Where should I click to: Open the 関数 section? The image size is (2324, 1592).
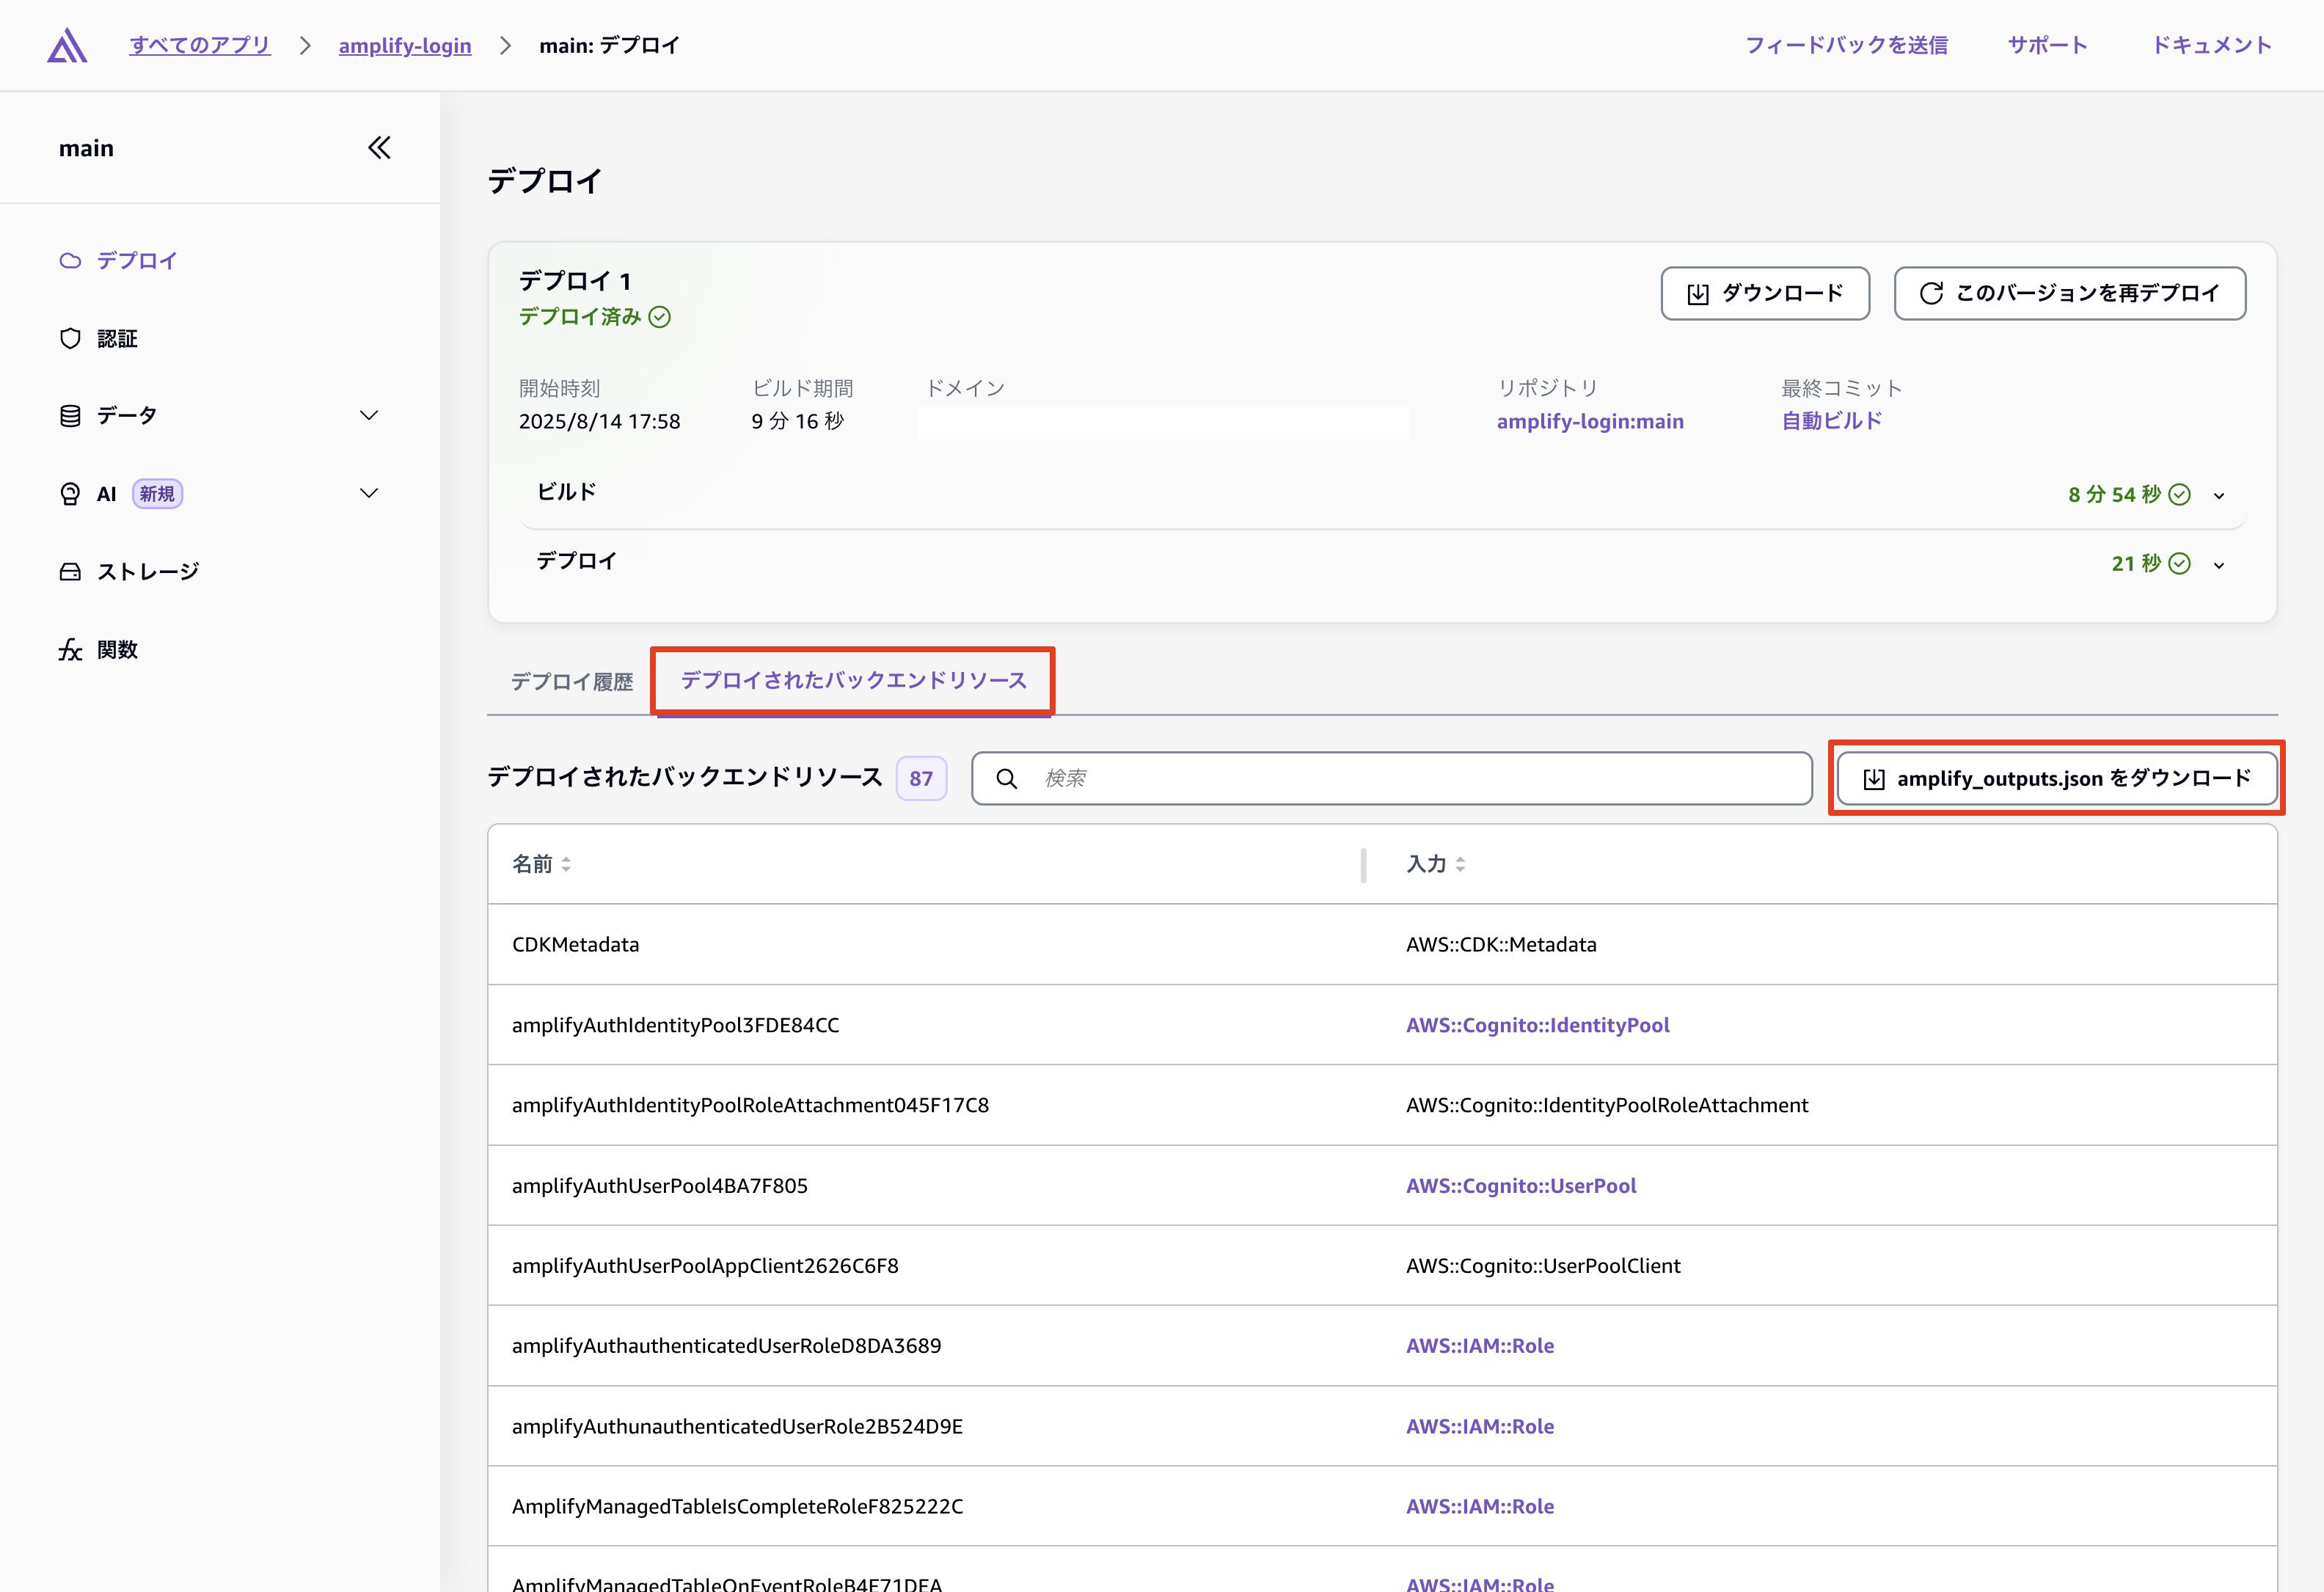tap(116, 650)
